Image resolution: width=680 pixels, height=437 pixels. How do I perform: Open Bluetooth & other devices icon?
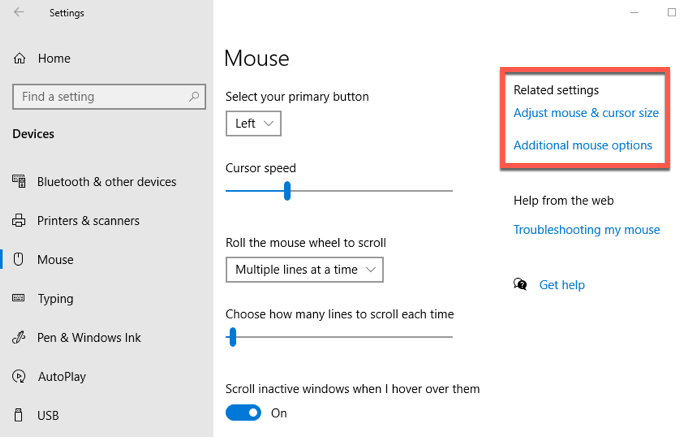pyautogui.click(x=19, y=182)
